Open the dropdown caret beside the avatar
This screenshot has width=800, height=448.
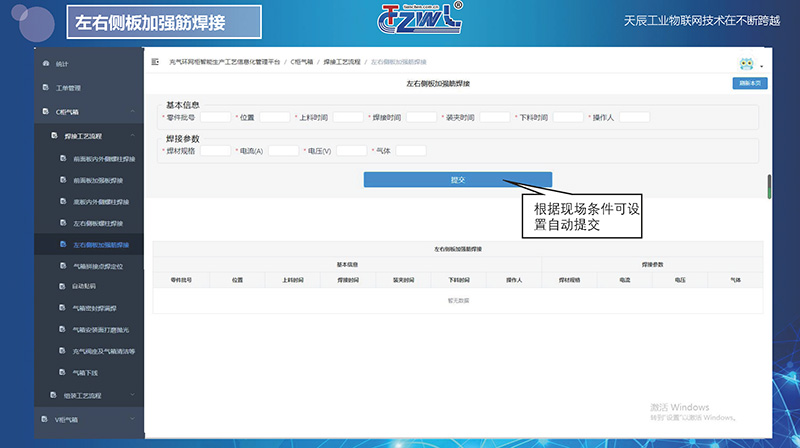(761, 66)
